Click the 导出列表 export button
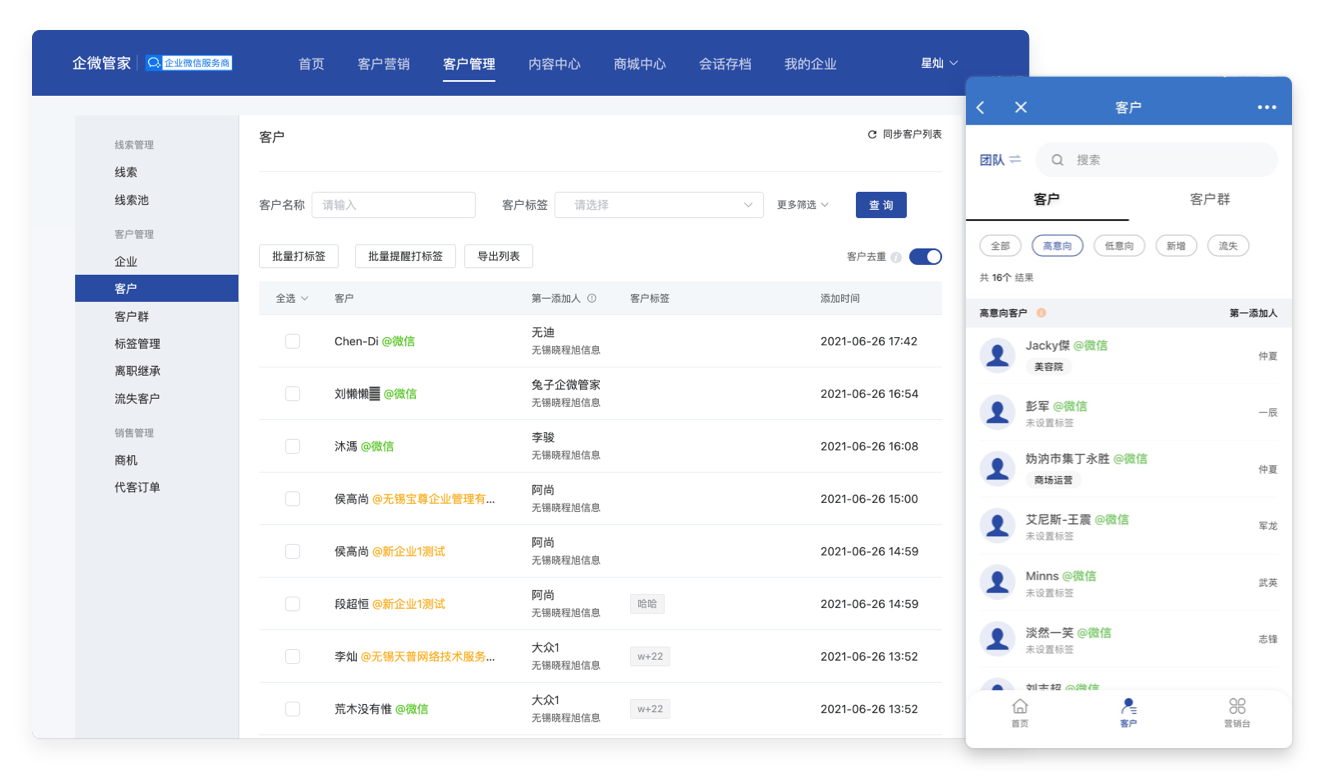This screenshot has height=780, width=1324. (x=498, y=256)
